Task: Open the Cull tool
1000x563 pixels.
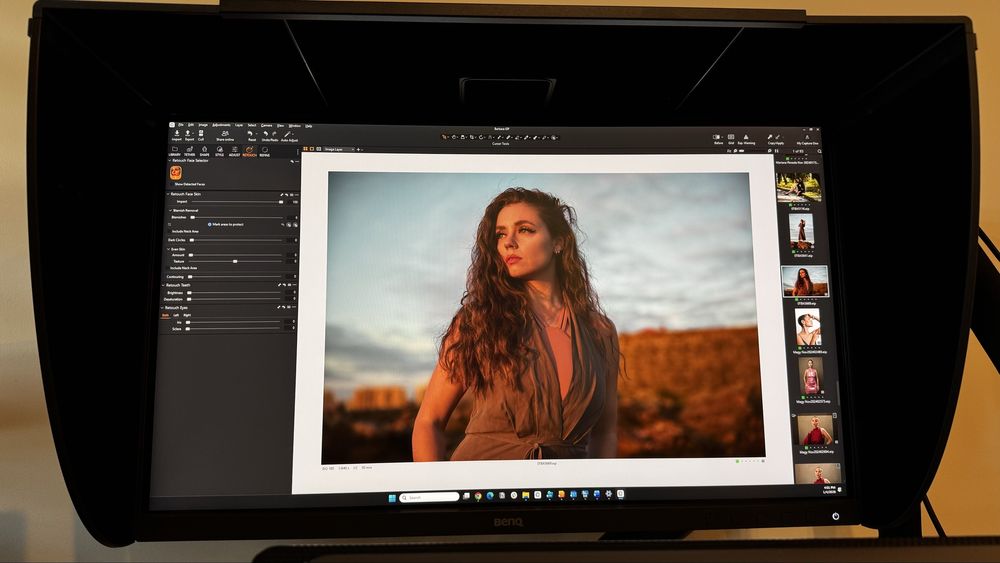Action: pos(201,133)
